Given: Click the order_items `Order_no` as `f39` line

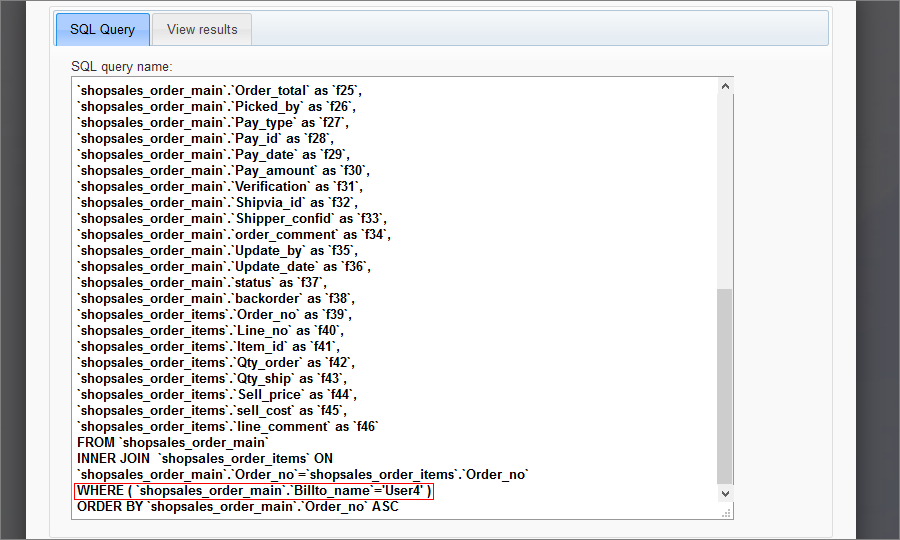Looking at the screenshot, I should pyautogui.click(x=215, y=315).
